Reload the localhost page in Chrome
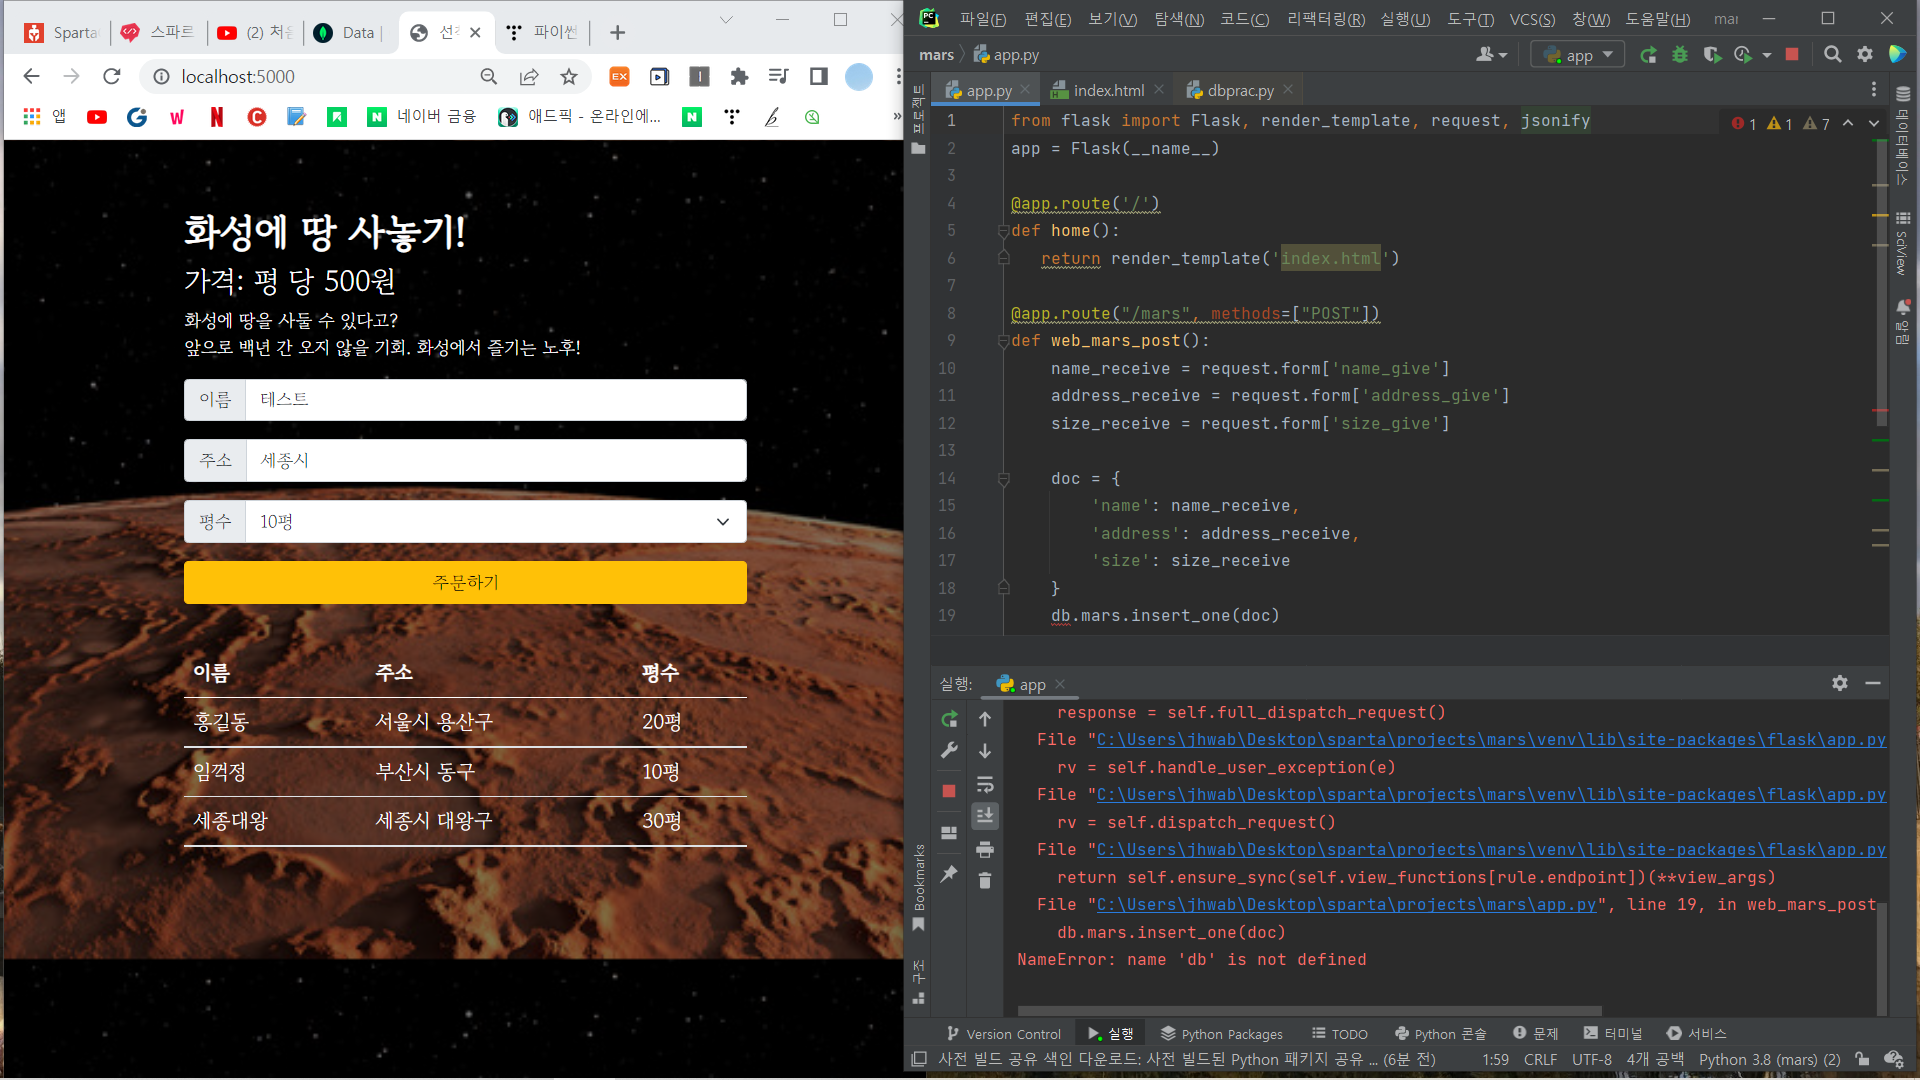This screenshot has width=1920, height=1080. tap(112, 77)
